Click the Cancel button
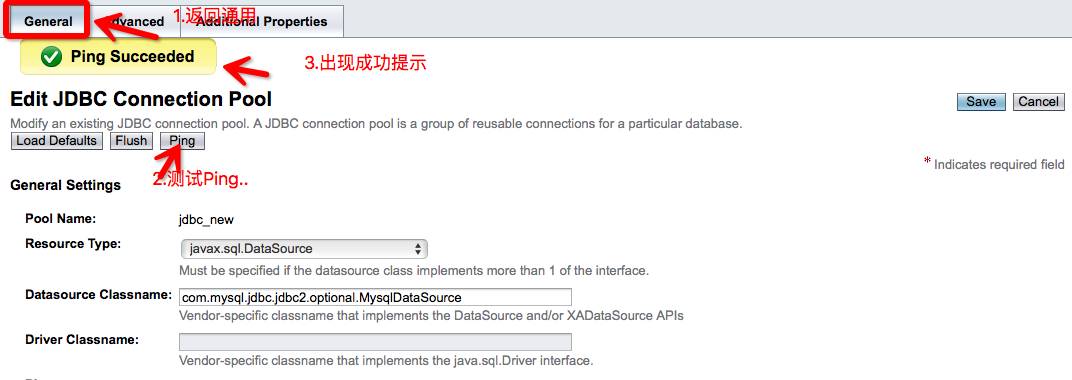1072x380 pixels. click(x=1038, y=101)
